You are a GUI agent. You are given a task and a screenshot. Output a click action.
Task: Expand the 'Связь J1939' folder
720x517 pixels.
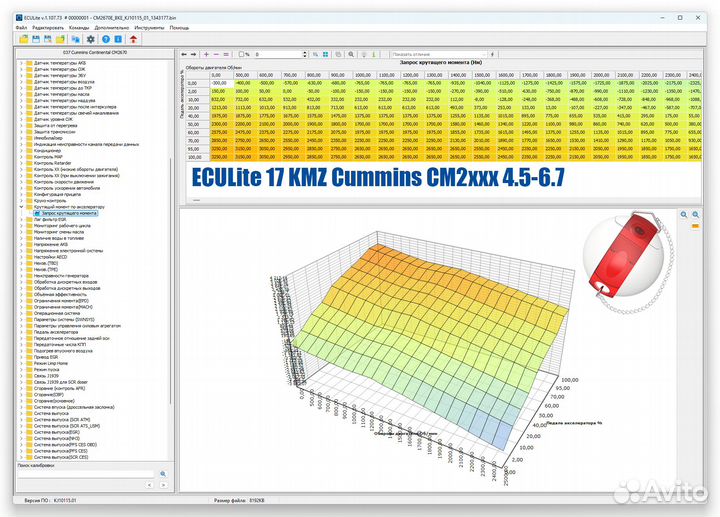tap(21, 376)
